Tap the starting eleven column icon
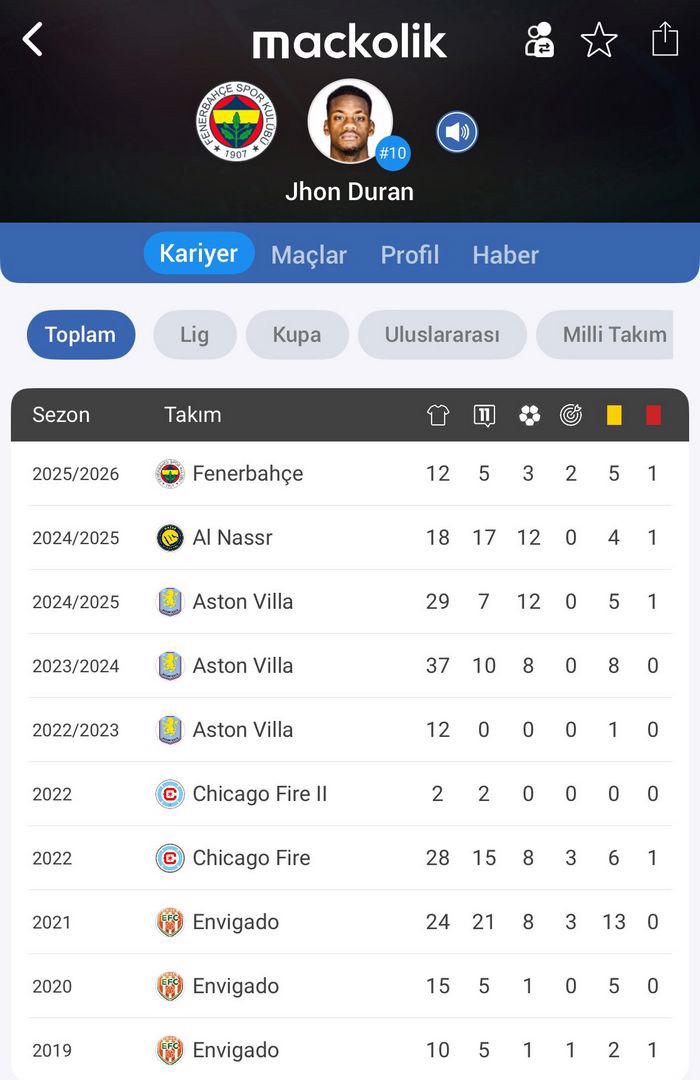This screenshot has height=1080, width=700. [484, 415]
